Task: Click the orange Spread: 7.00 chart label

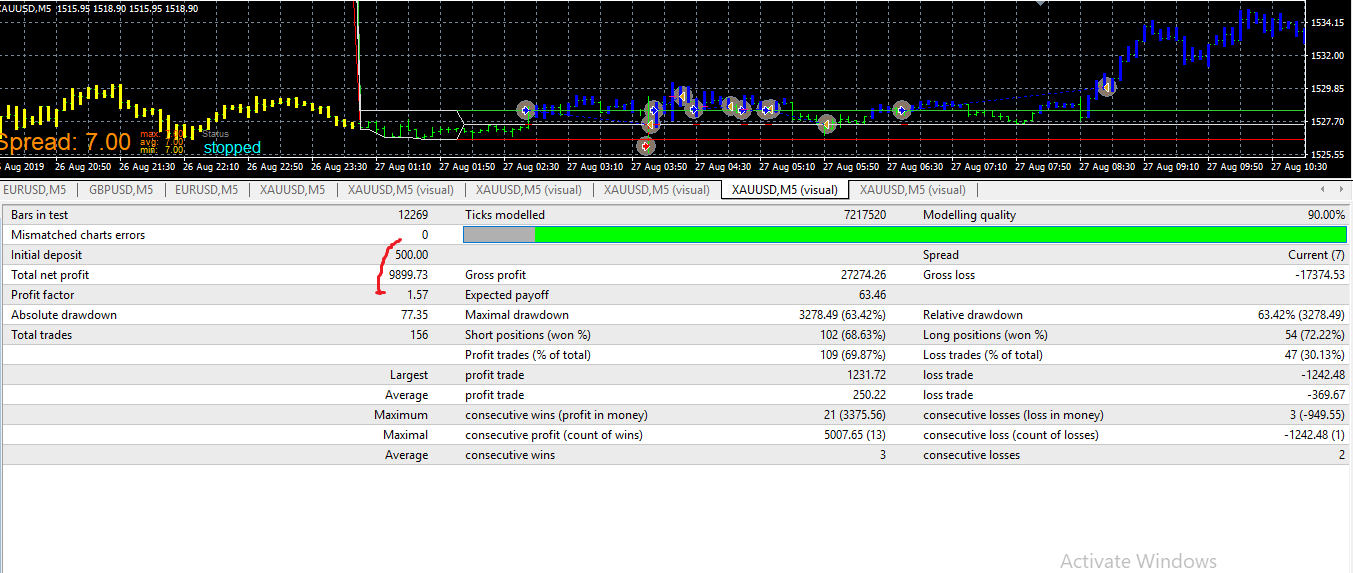Action: (x=66, y=142)
